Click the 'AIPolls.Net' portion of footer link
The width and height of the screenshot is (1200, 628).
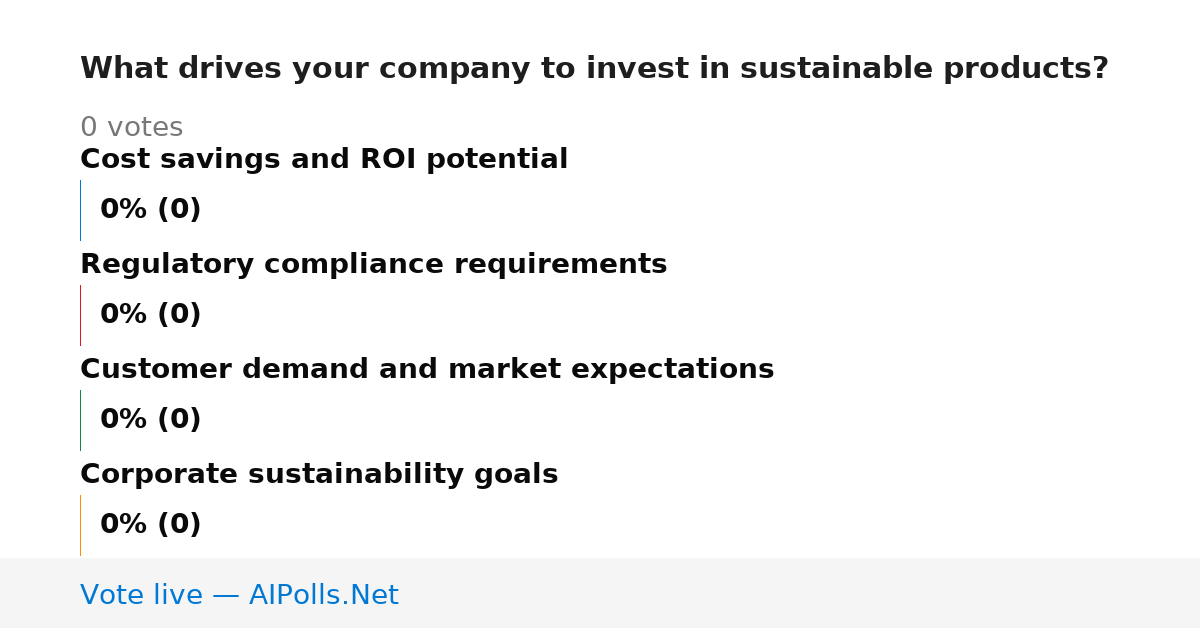coord(323,596)
